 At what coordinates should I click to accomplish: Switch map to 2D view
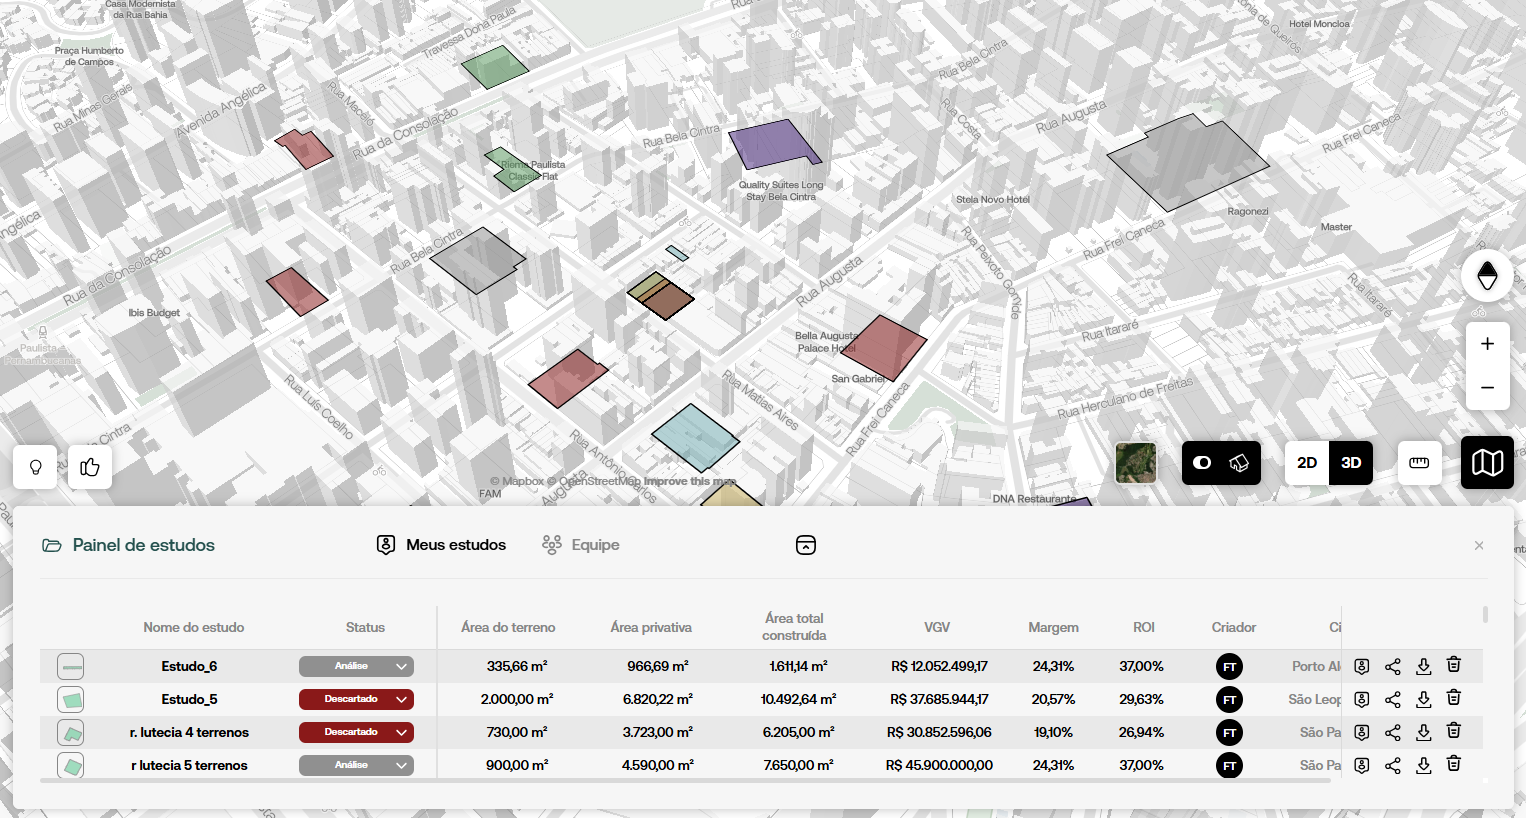tap(1306, 463)
